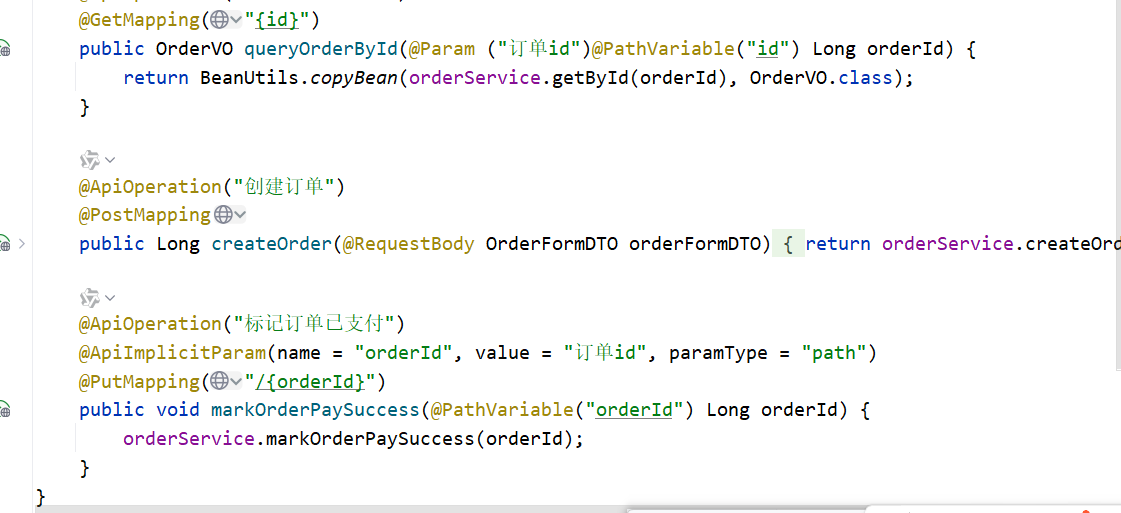The height and width of the screenshot is (513, 1121).
Task: Open the URL dropdown chevron in @PutMapping
Action: [236, 382]
